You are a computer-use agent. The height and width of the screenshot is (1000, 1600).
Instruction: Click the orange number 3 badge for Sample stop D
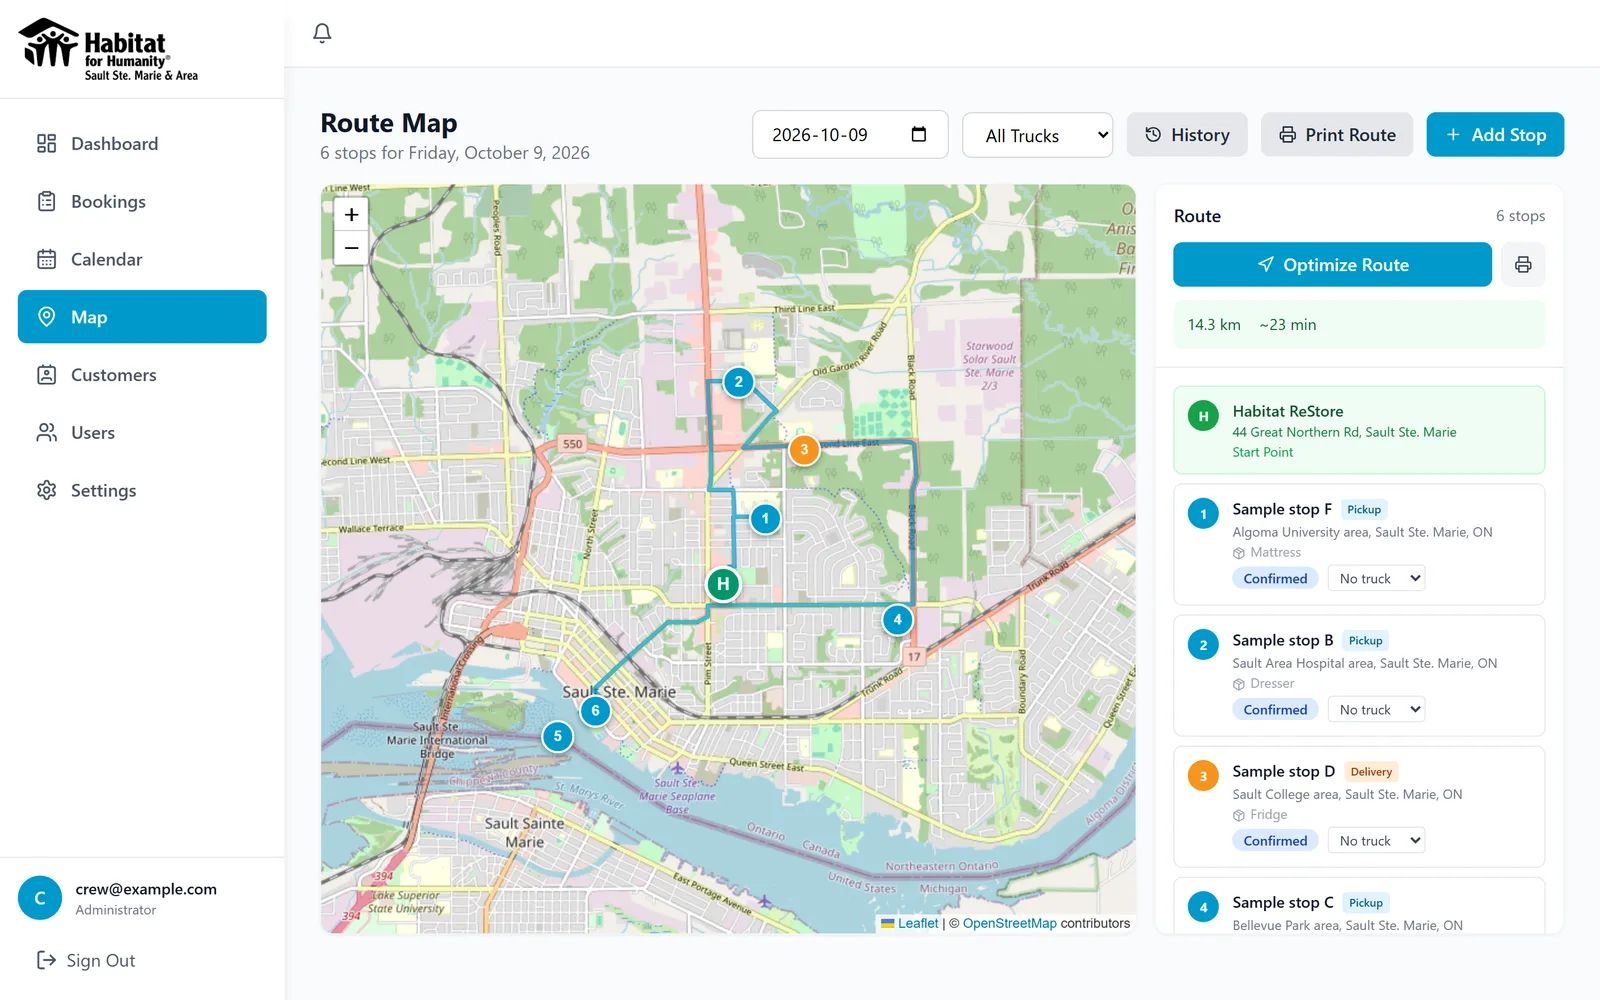coord(1203,776)
